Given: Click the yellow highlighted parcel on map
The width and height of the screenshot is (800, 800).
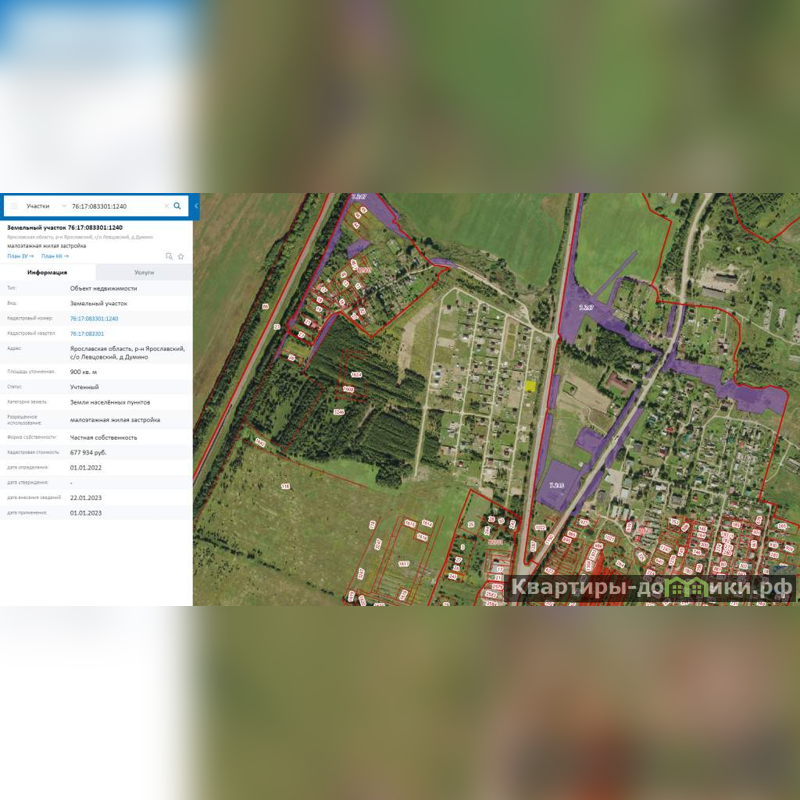Looking at the screenshot, I should (x=531, y=385).
